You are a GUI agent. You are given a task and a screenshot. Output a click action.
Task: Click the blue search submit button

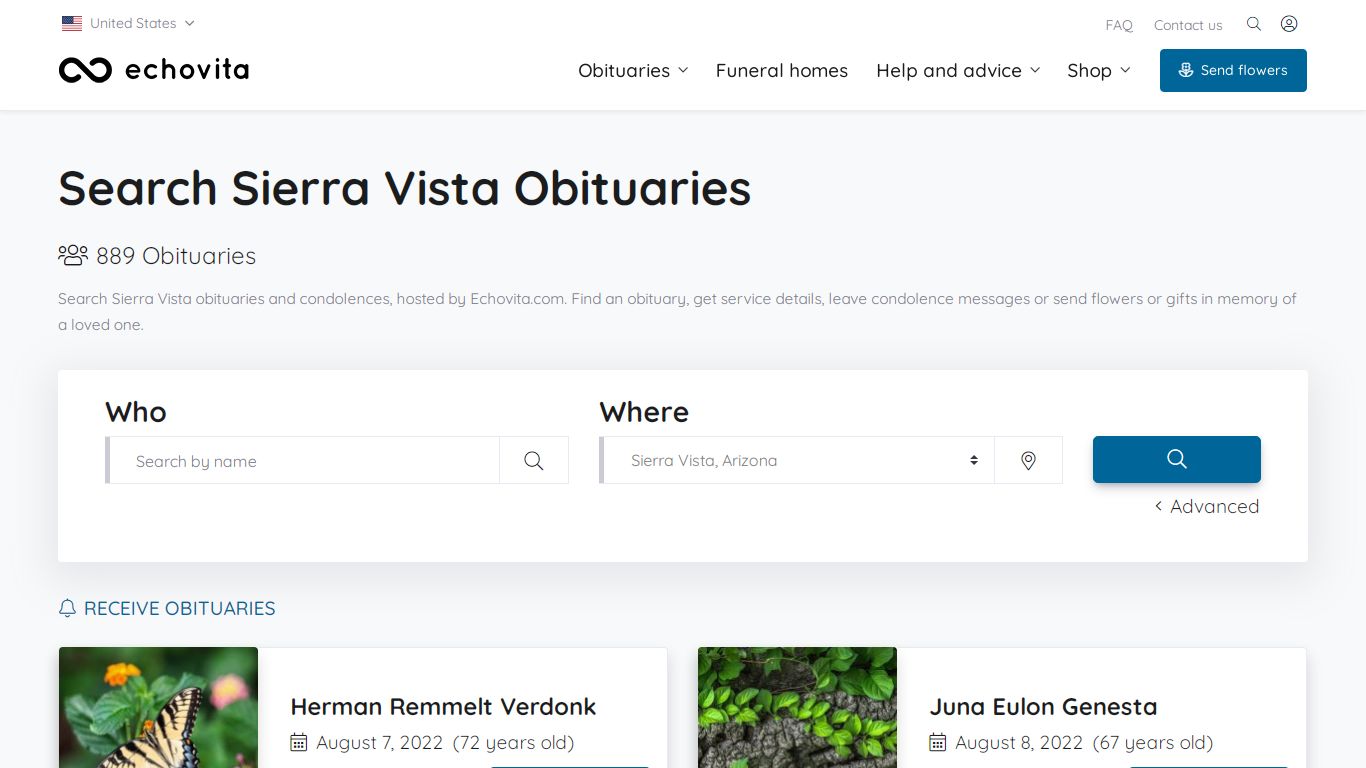tap(1177, 459)
